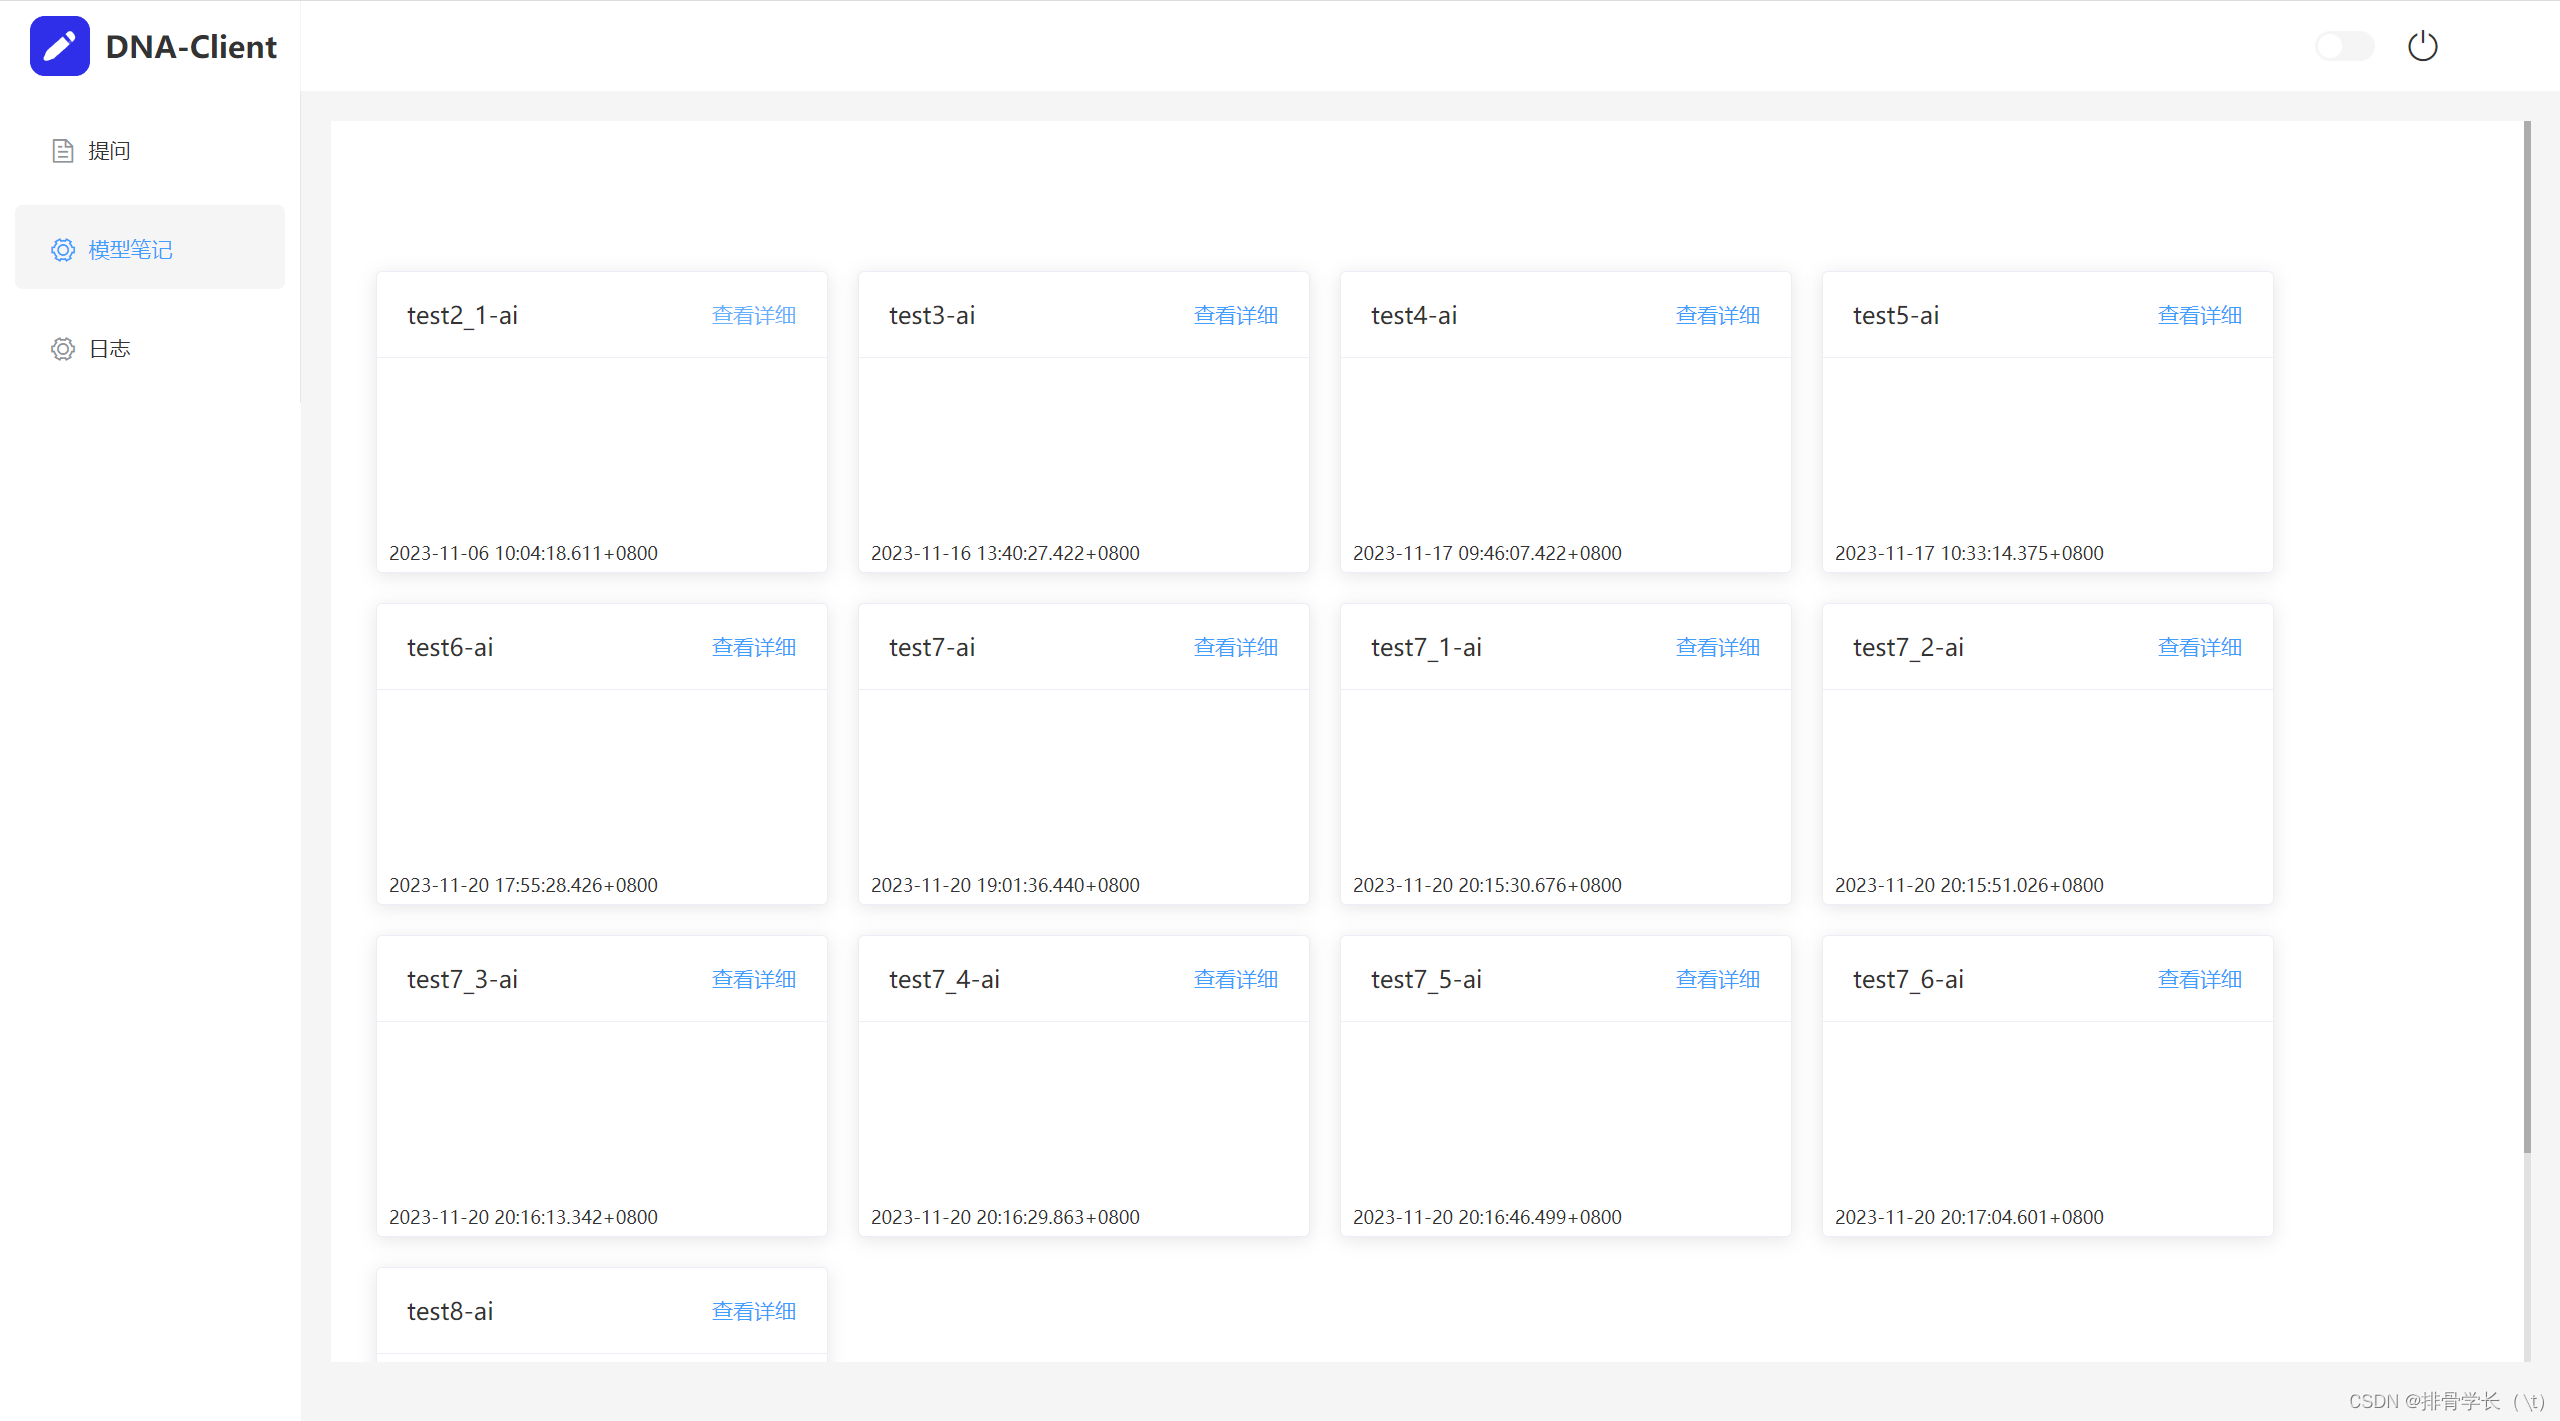Open 查看详细 link for test7_2-ai
The image size is (2560, 1421).
[2200, 648]
